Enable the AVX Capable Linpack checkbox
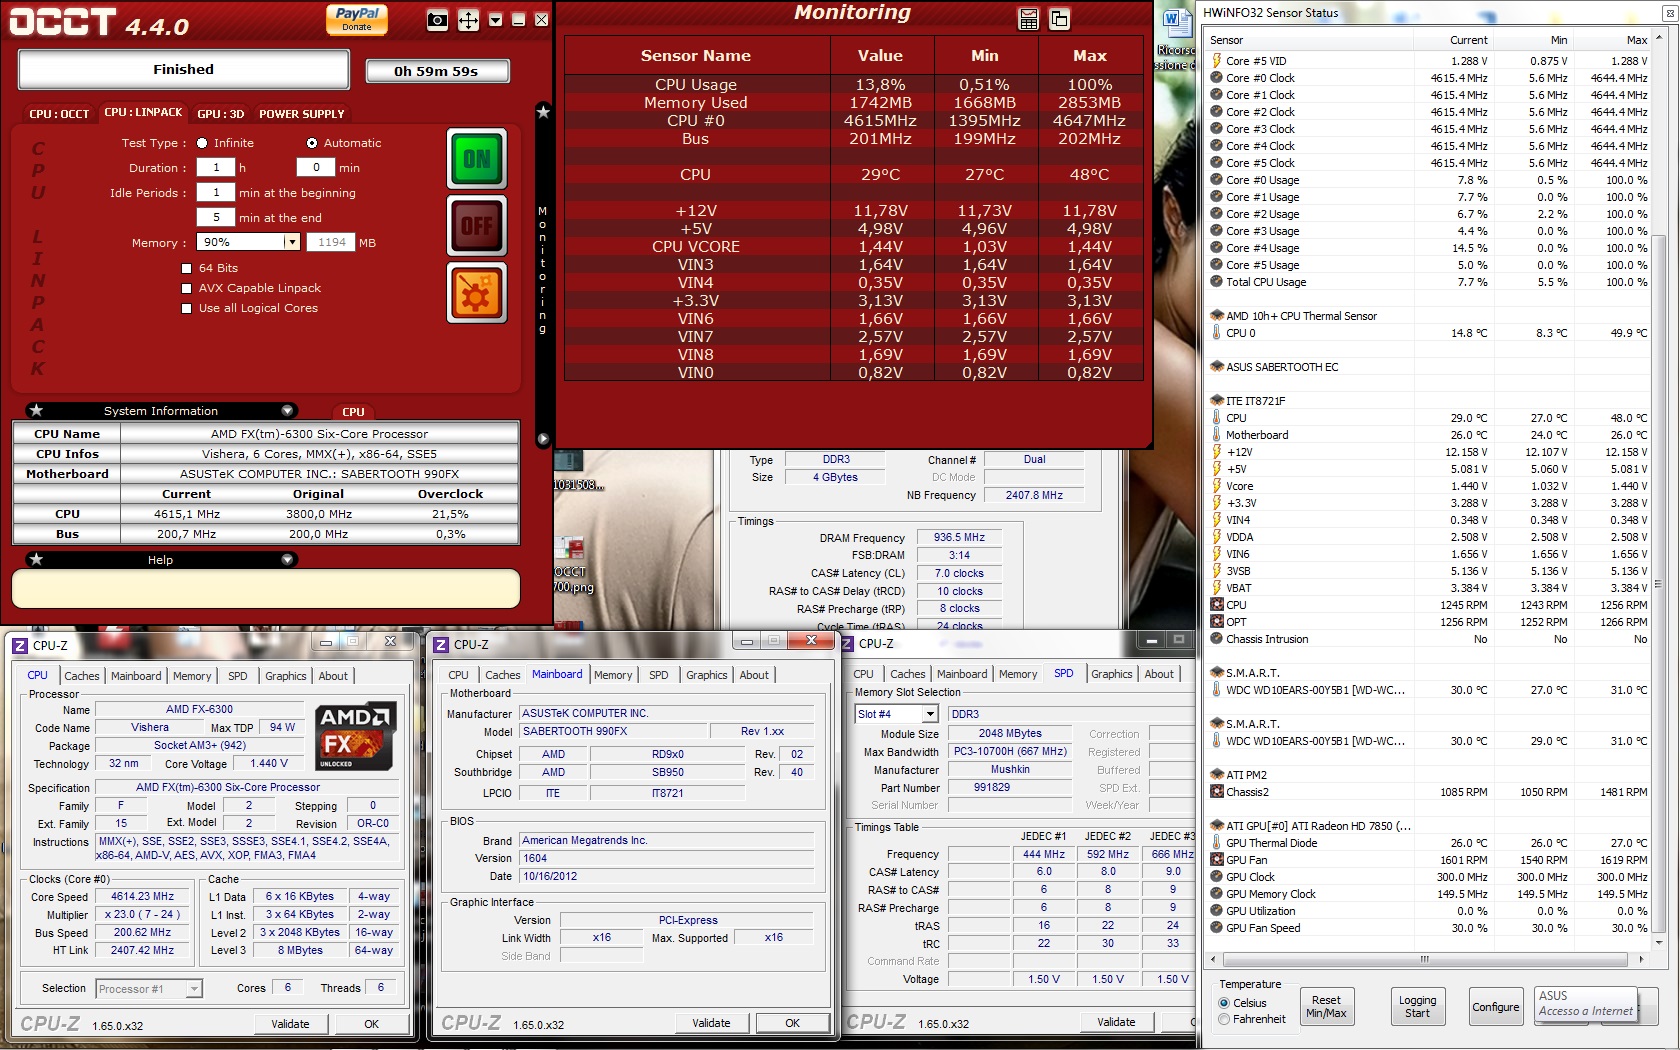Viewport: 1680px width, 1050px height. pos(187,288)
